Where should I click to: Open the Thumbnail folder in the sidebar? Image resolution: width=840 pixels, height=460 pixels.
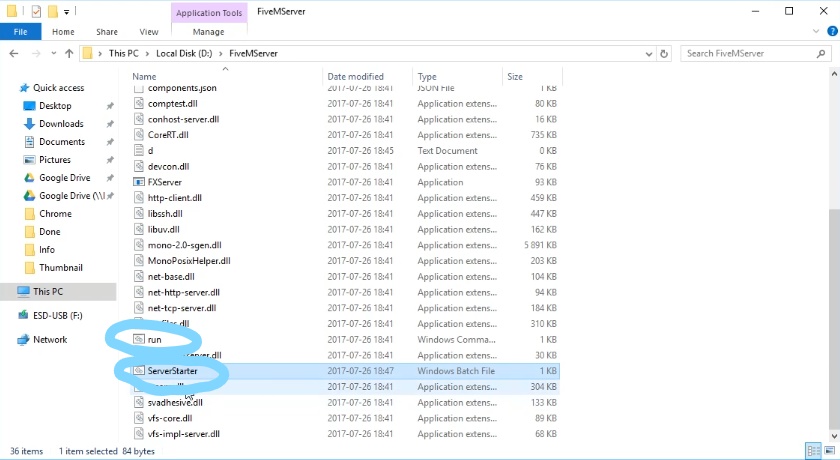[x=61, y=268]
